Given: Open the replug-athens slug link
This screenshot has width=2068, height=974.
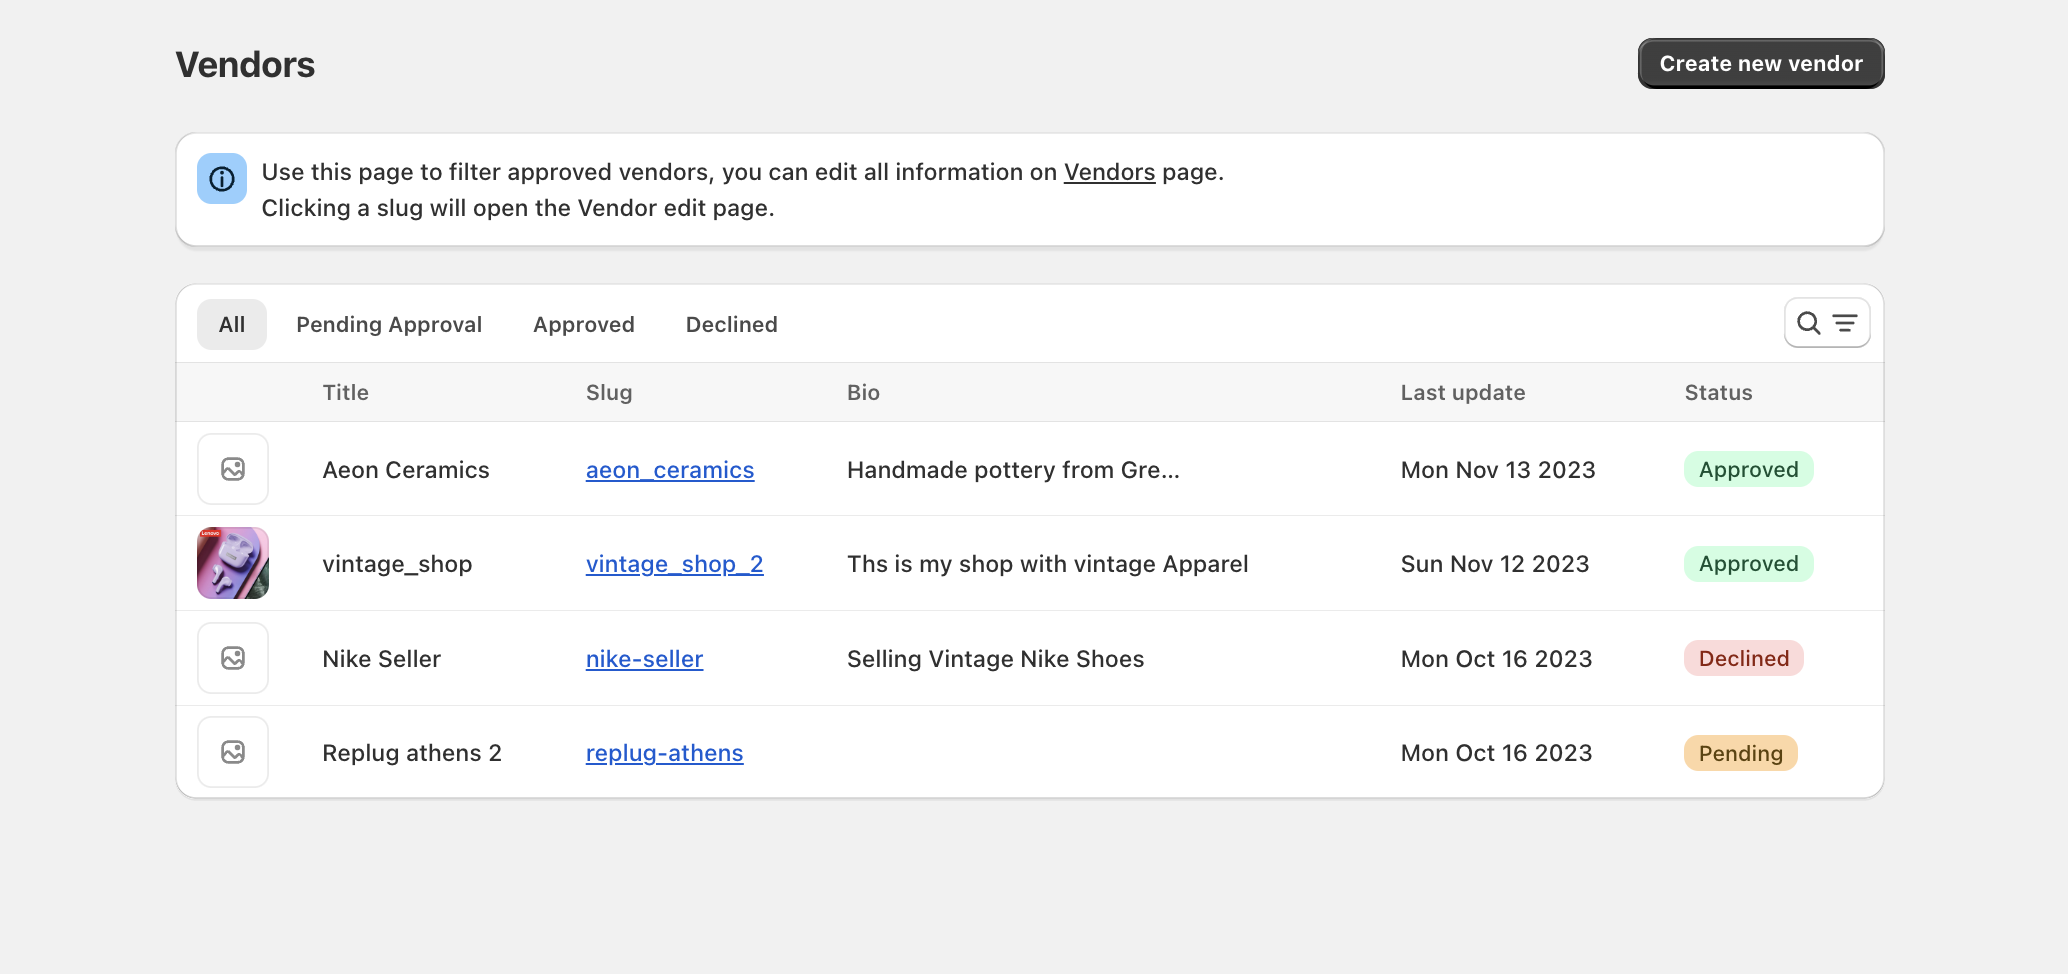Looking at the screenshot, I should click(x=664, y=753).
